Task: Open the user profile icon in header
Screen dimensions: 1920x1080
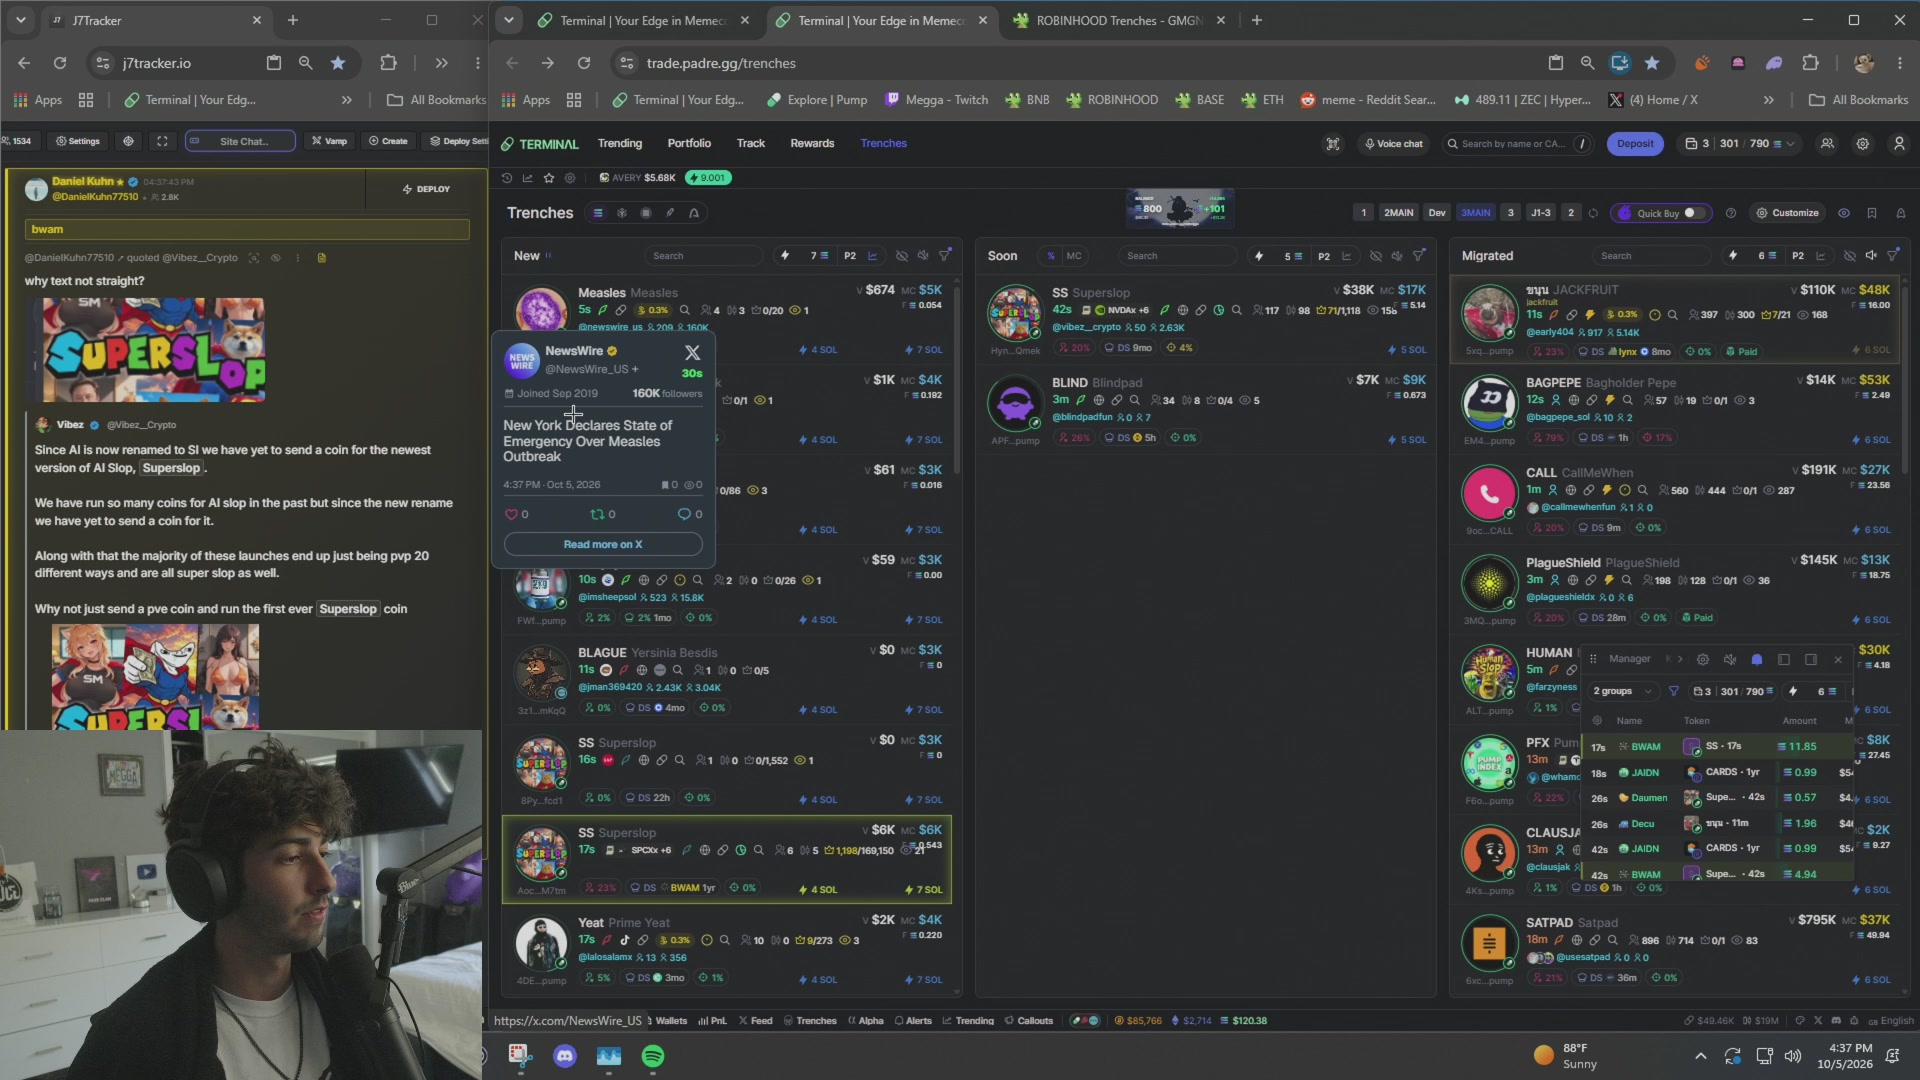Action: pyautogui.click(x=1899, y=144)
